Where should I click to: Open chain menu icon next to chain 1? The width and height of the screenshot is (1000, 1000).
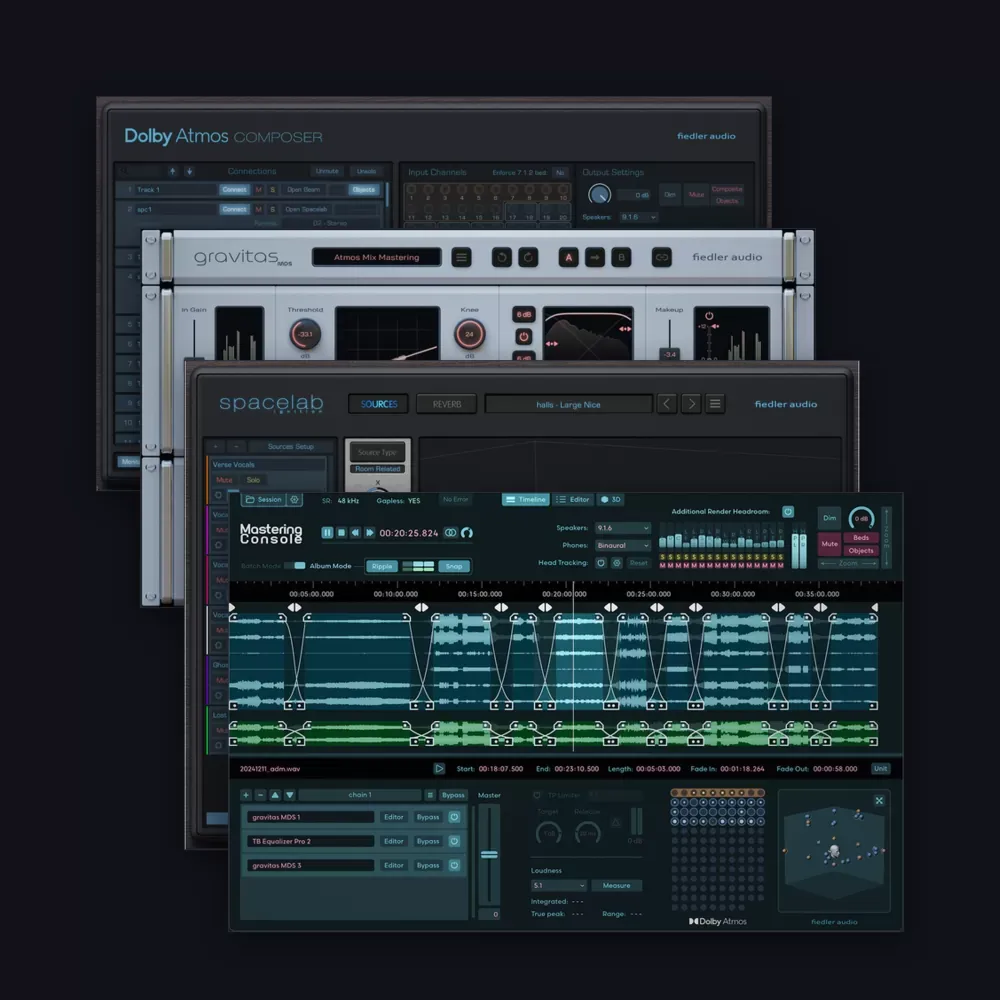pyautogui.click(x=430, y=795)
